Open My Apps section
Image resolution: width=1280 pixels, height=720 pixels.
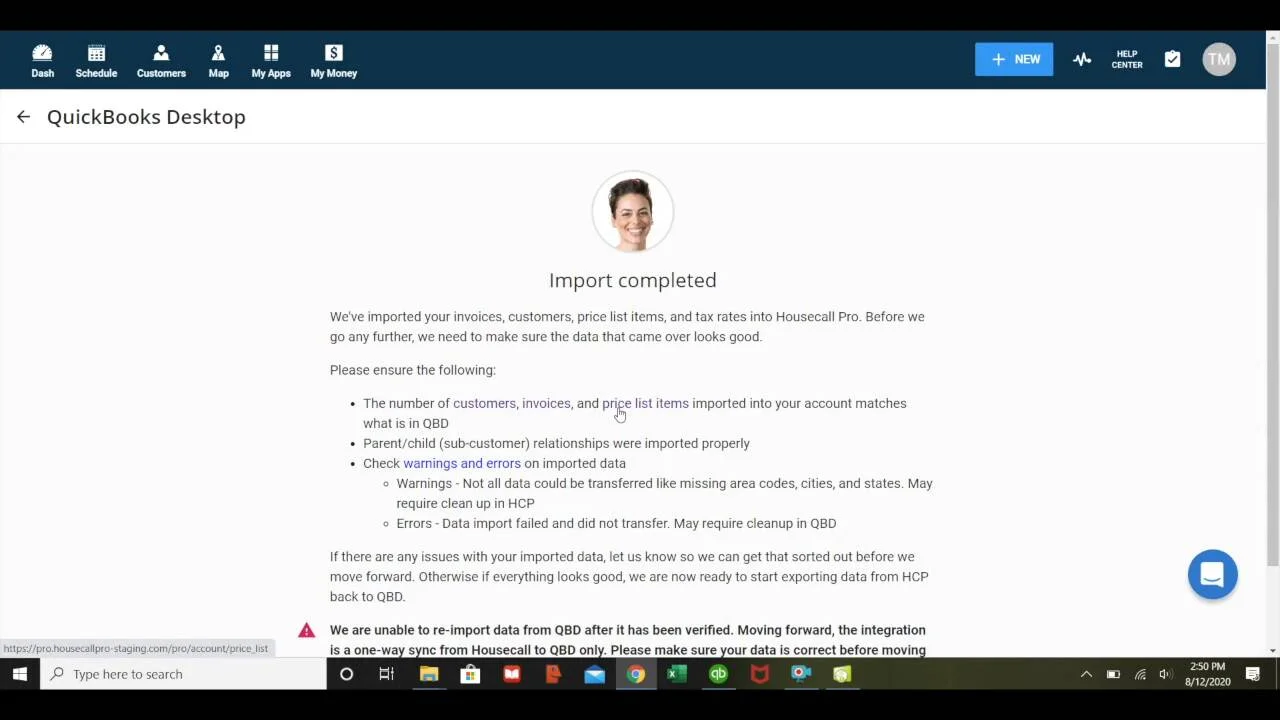[x=271, y=60]
